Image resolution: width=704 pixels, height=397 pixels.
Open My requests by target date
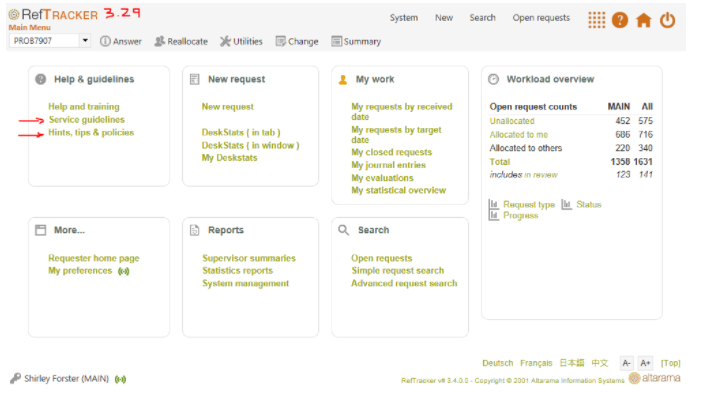(396, 135)
